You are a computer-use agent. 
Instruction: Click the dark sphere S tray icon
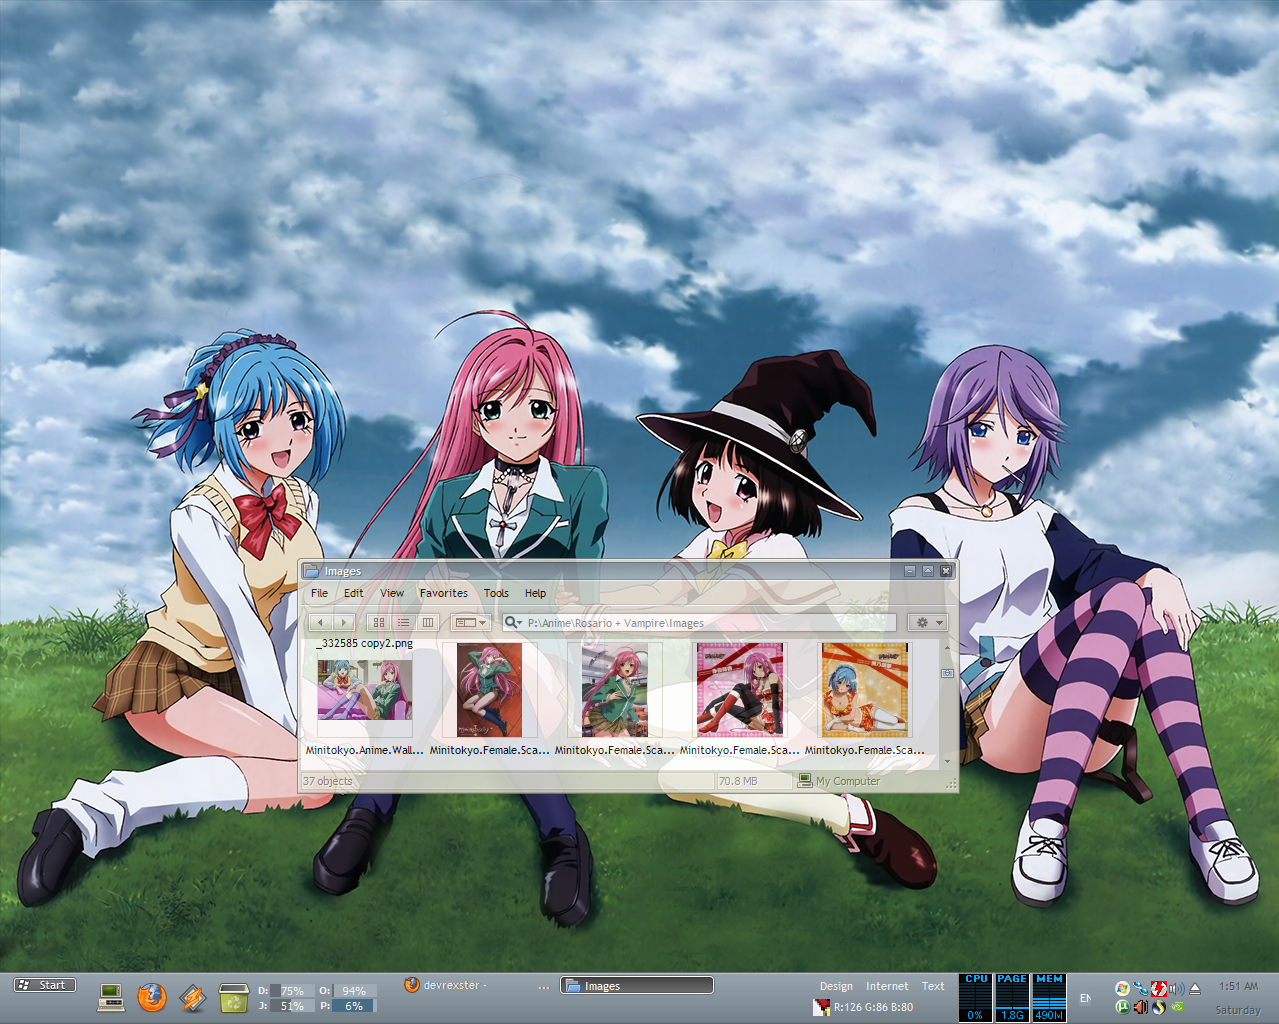[1159, 1007]
